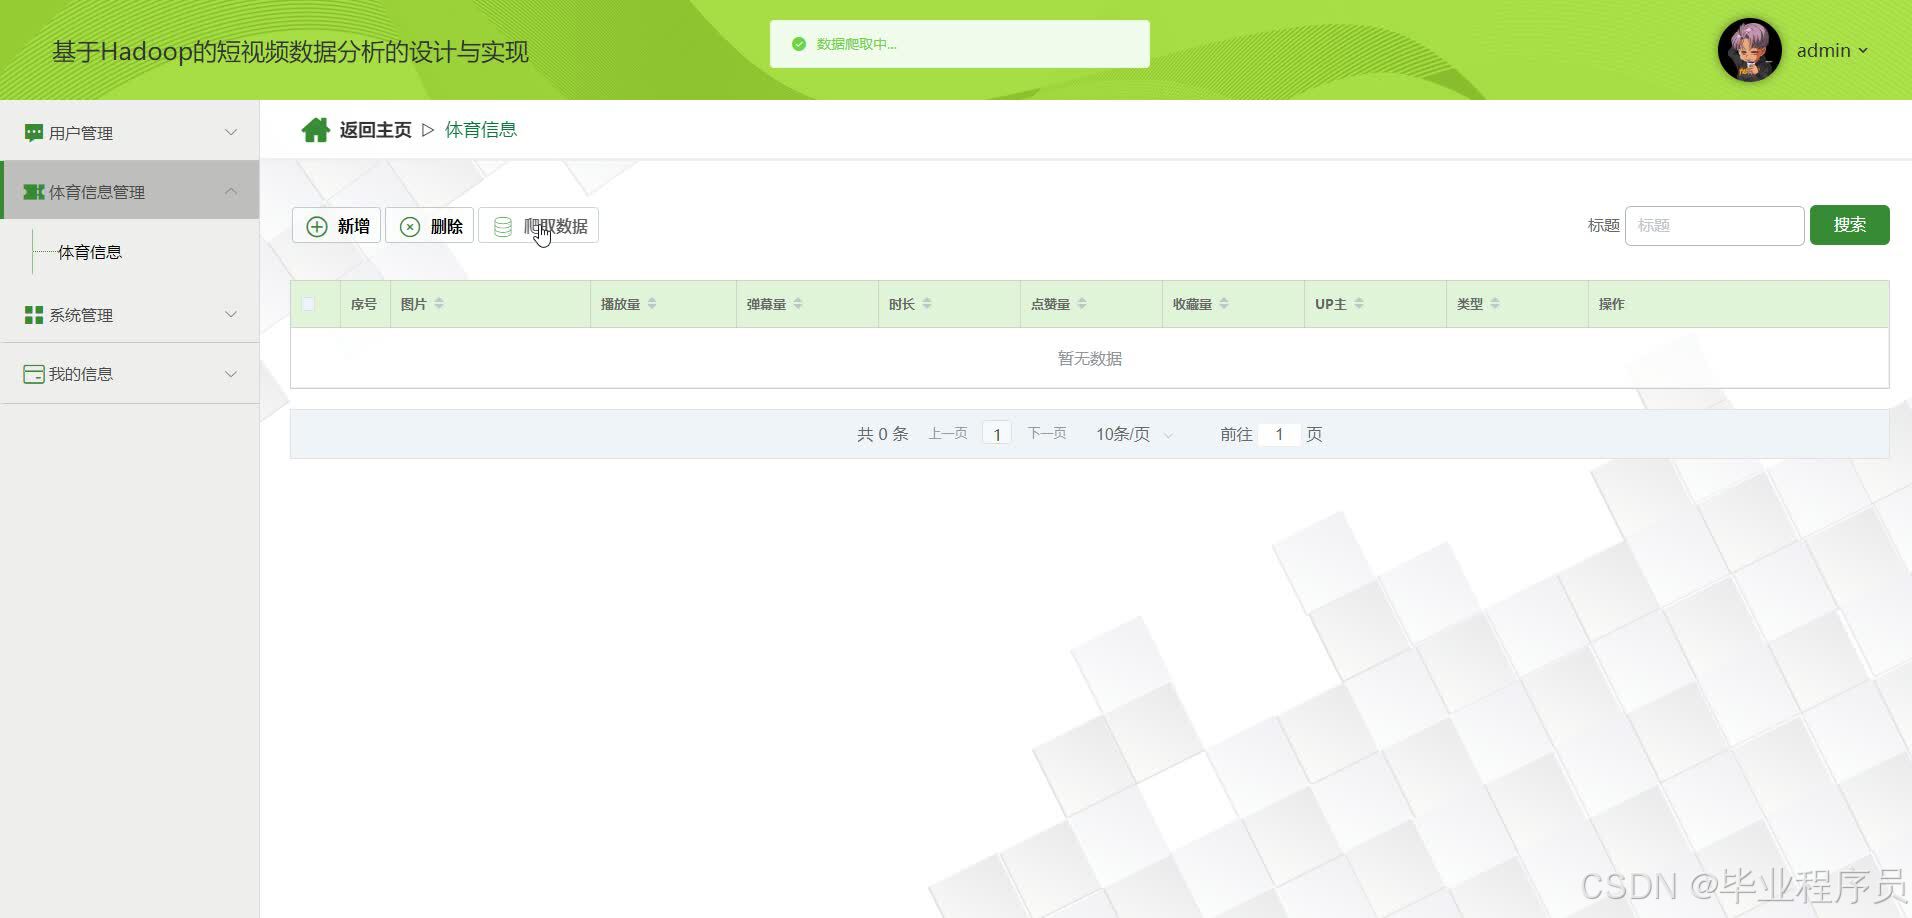Focus the 前往 page jump input
The width and height of the screenshot is (1912, 918).
[1279, 434]
